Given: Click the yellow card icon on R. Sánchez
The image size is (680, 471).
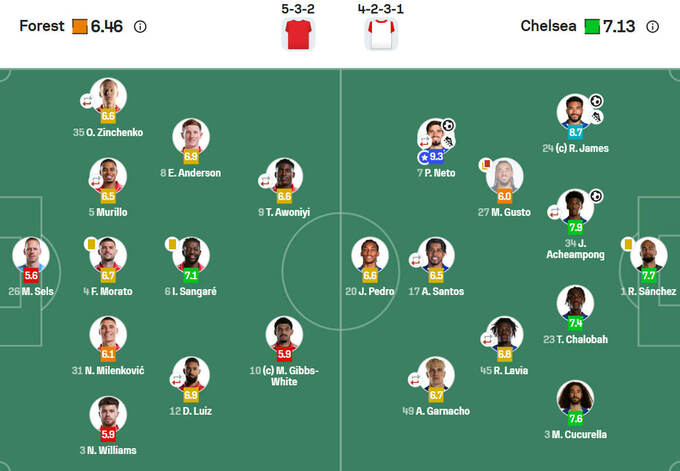Looking at the screenshot, I should click(628, 242).
